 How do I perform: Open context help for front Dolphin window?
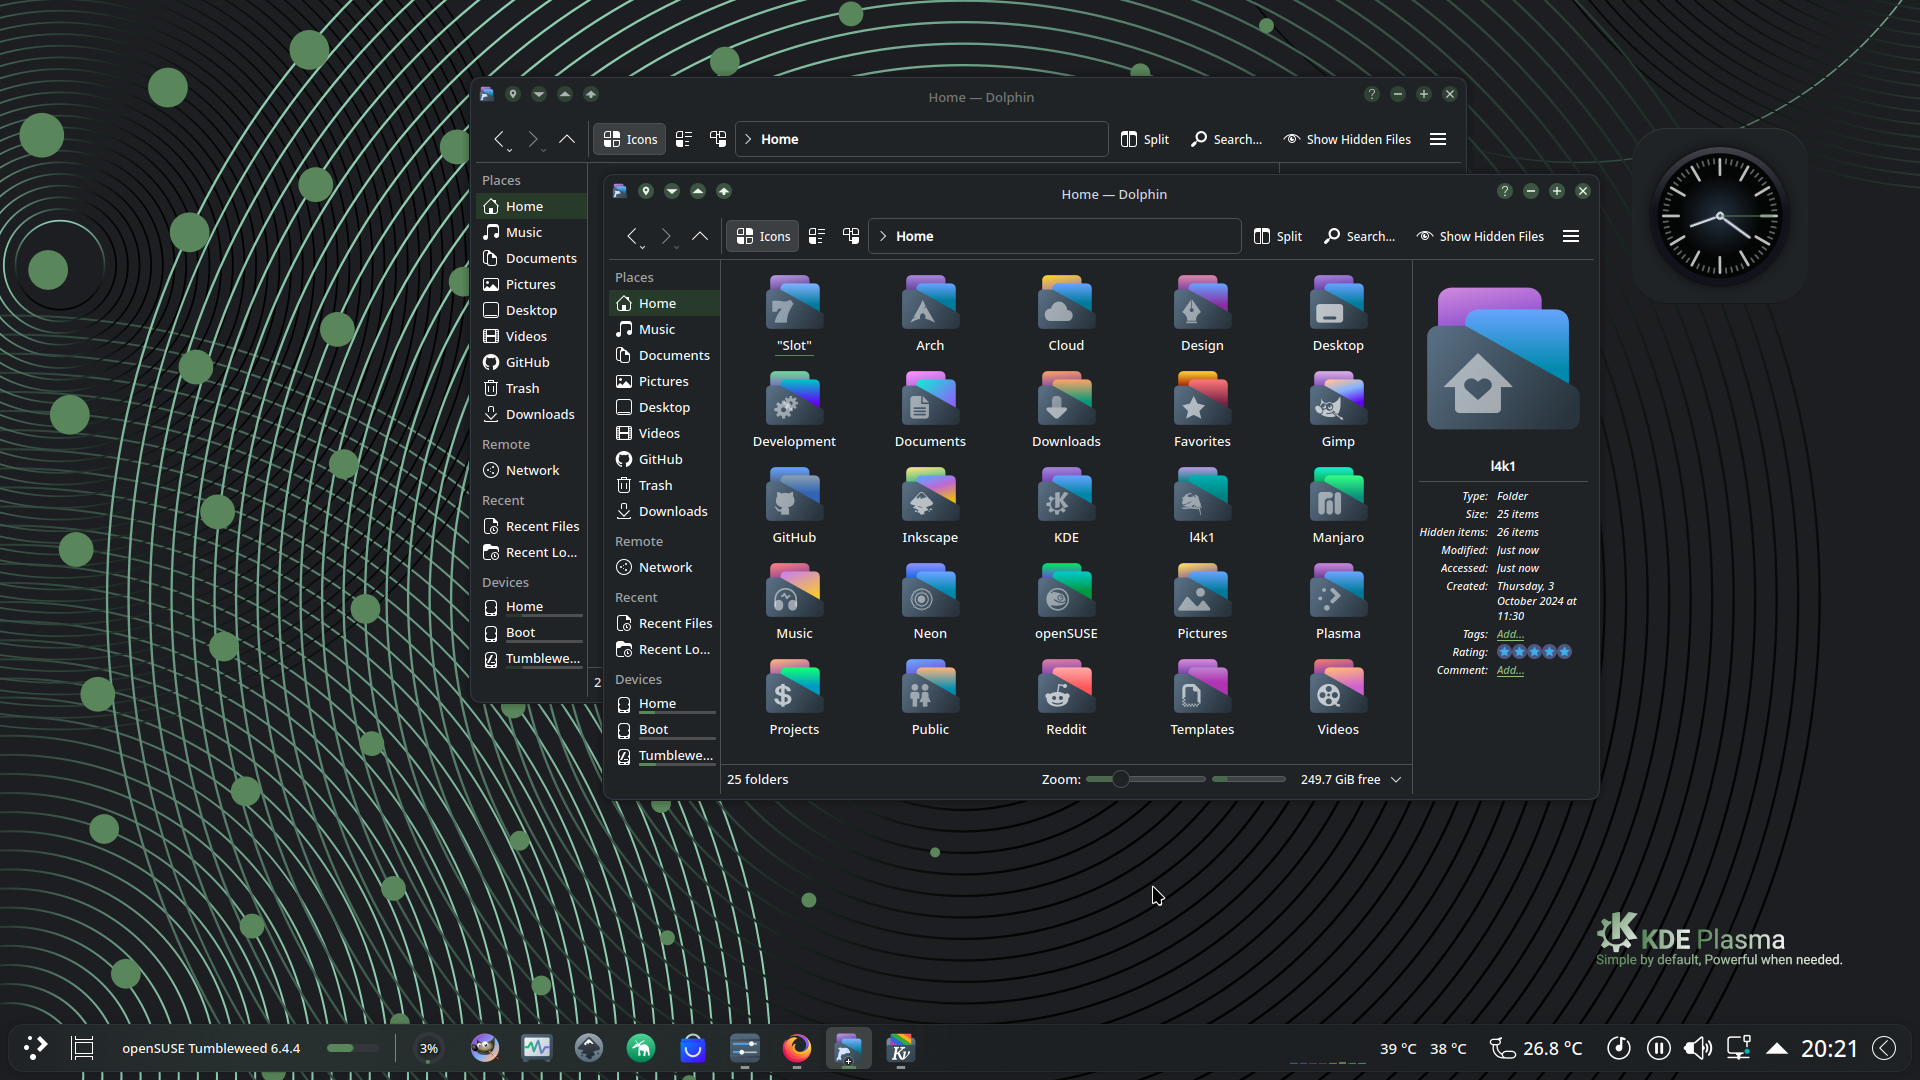pyautogui.click(x=1504, y=191)
